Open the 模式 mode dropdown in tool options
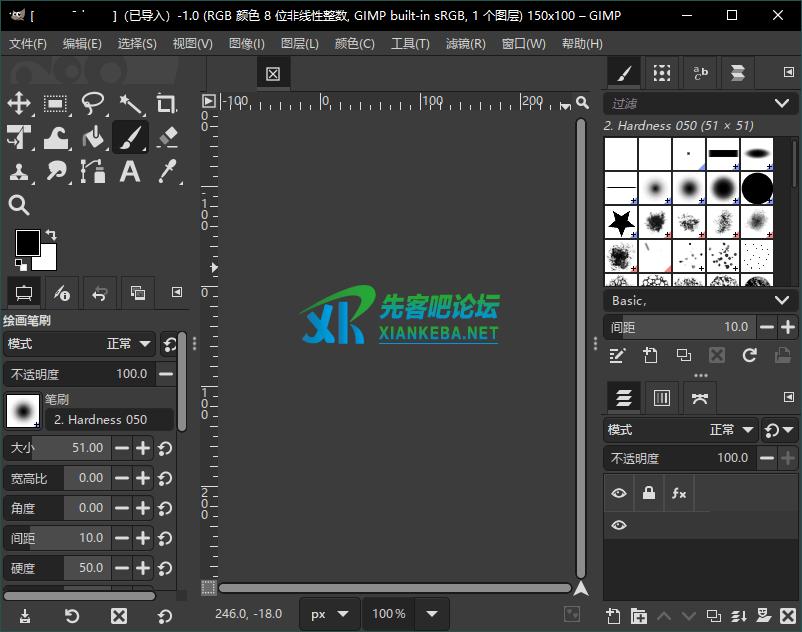802x632 pixels. pos(120,344)
